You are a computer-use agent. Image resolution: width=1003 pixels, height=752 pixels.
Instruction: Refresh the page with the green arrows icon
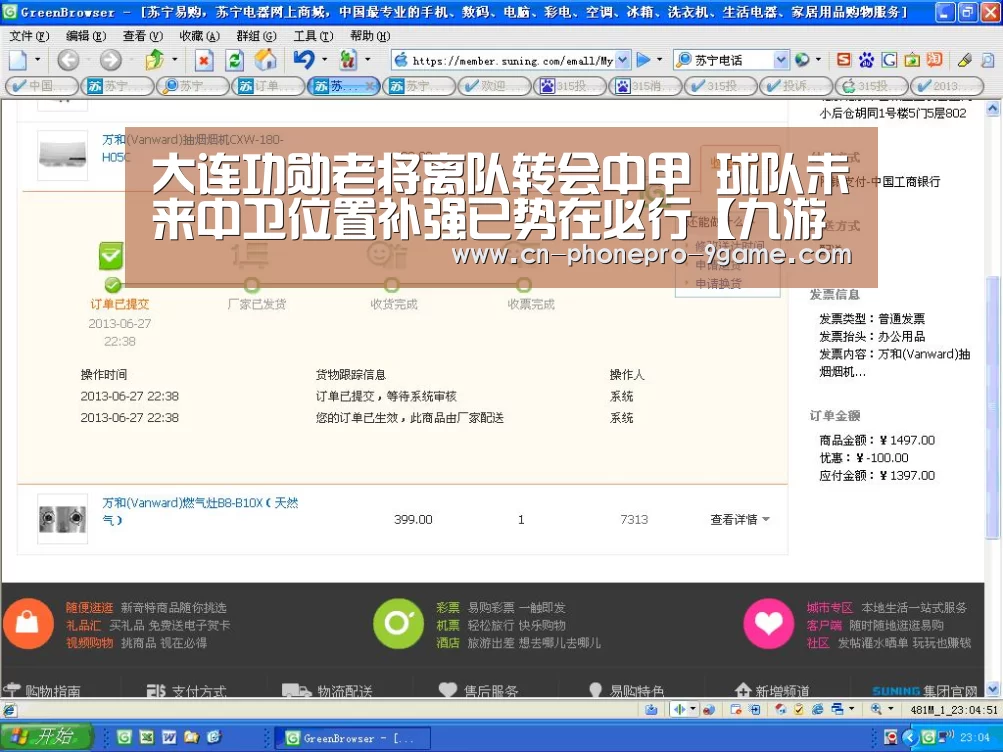[235, 60]
